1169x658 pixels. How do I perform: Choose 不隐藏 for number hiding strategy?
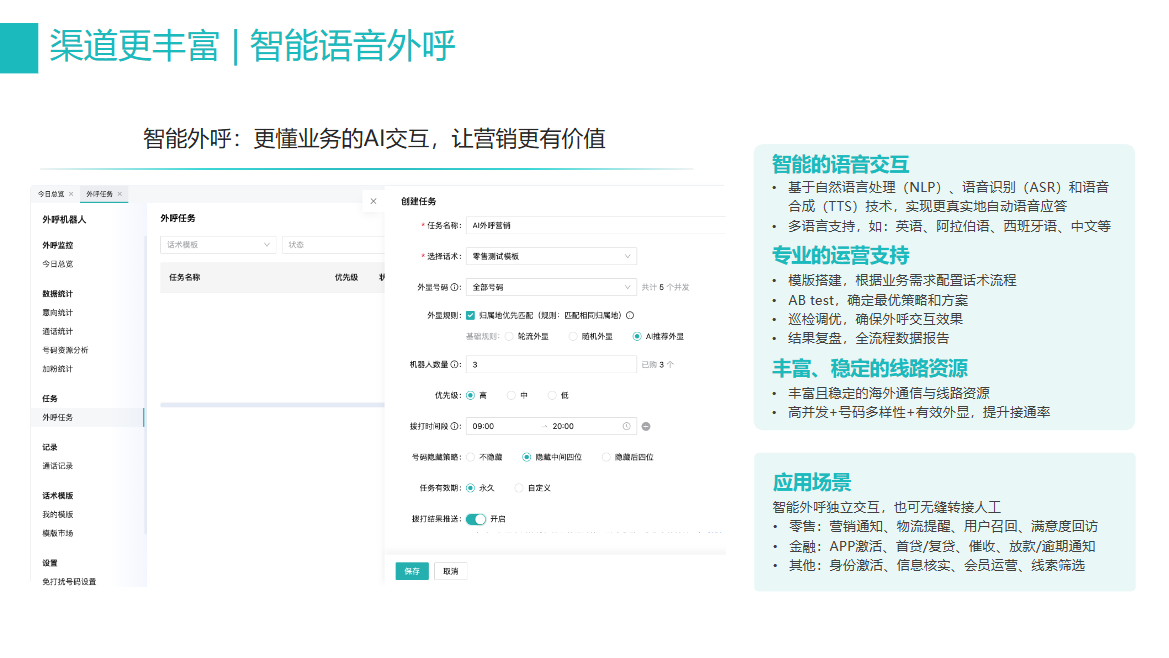click(470, 457)
